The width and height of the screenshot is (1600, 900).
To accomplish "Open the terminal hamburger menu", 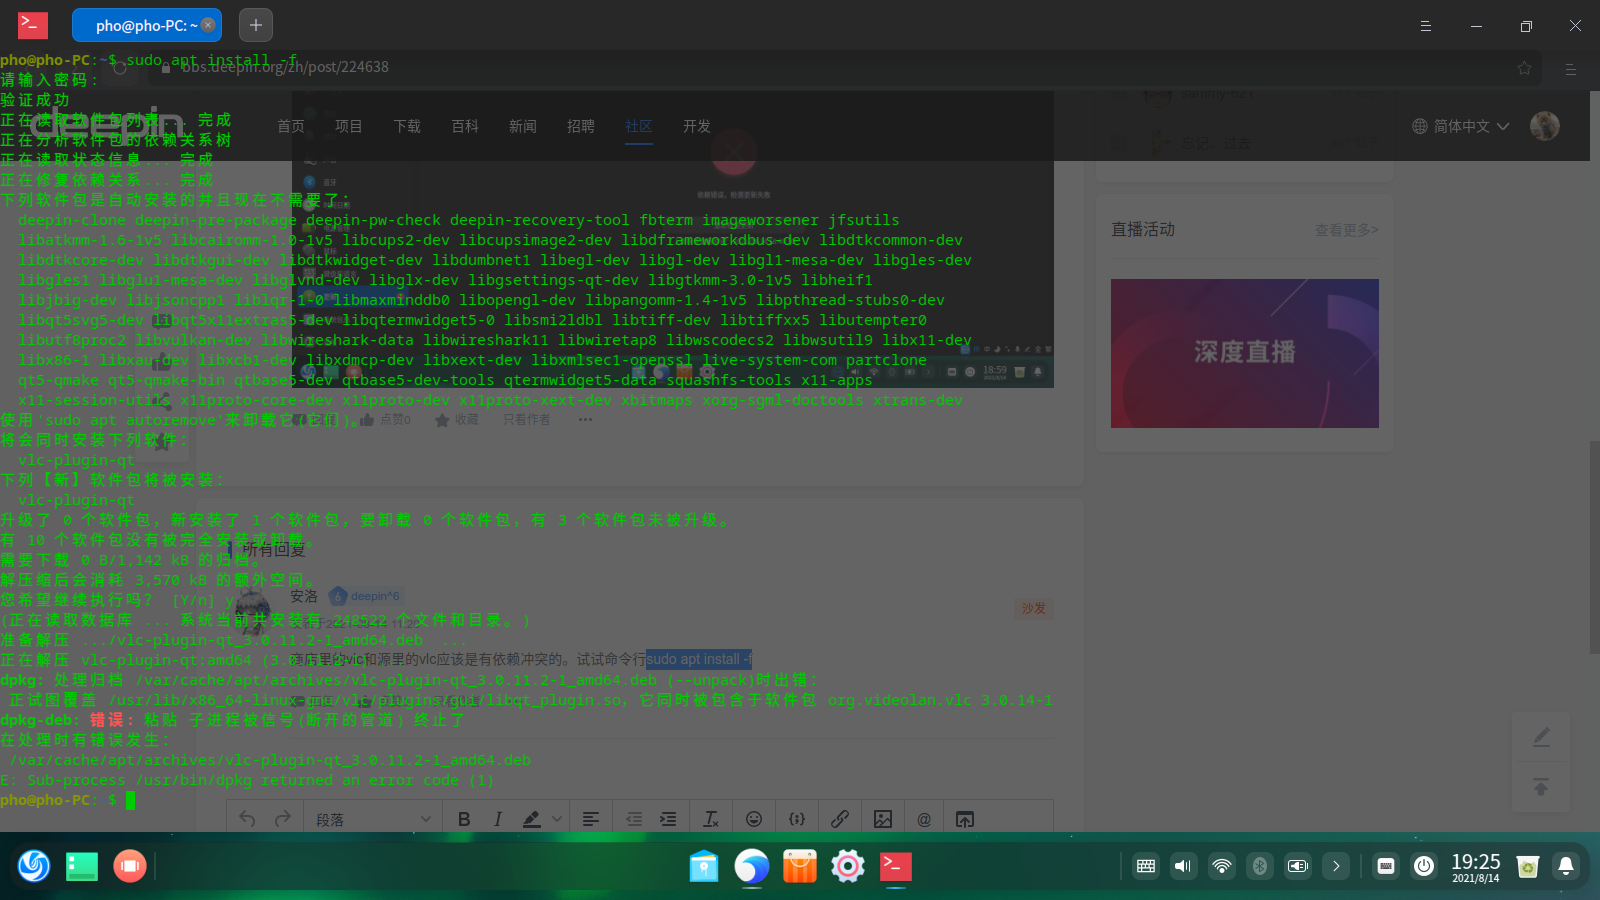I will click(x=1426, y=26).
